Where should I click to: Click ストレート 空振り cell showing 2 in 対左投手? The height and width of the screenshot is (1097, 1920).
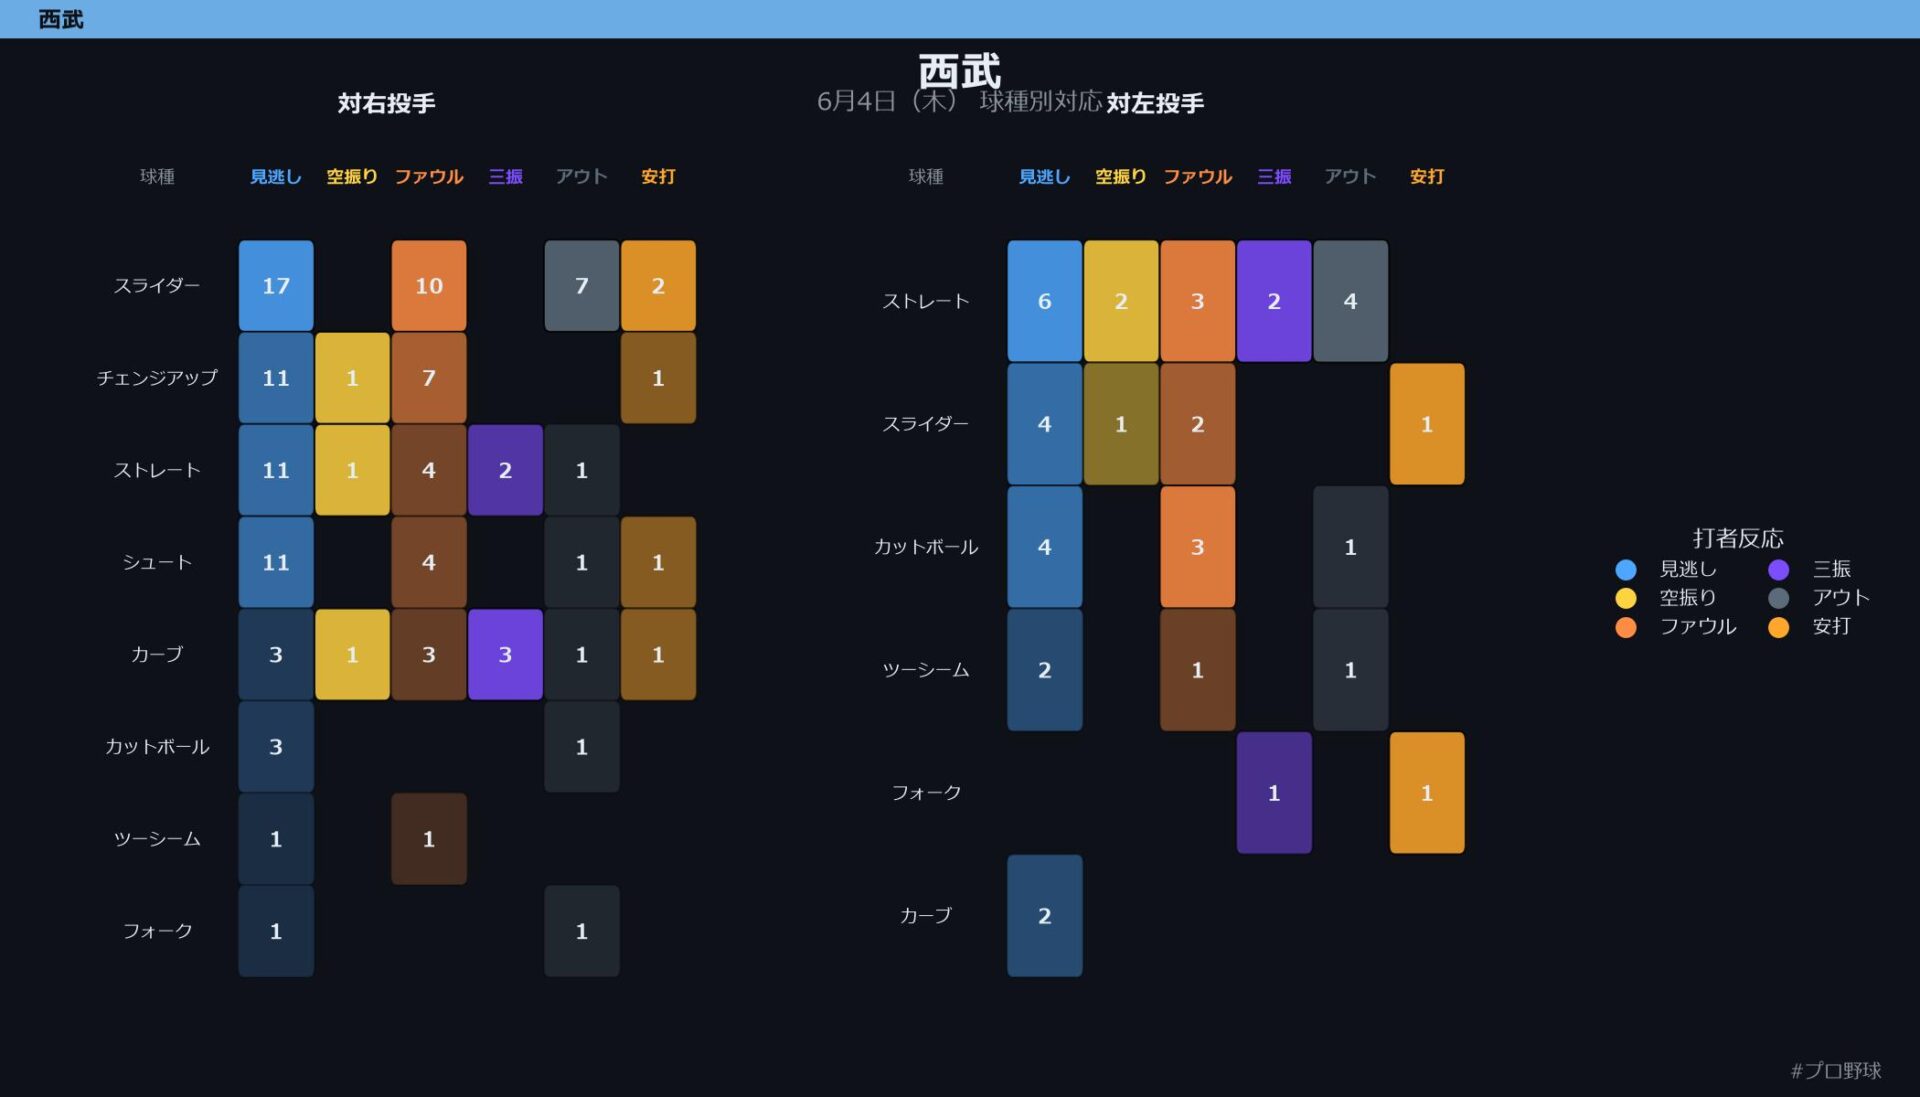coord(1121,301)
